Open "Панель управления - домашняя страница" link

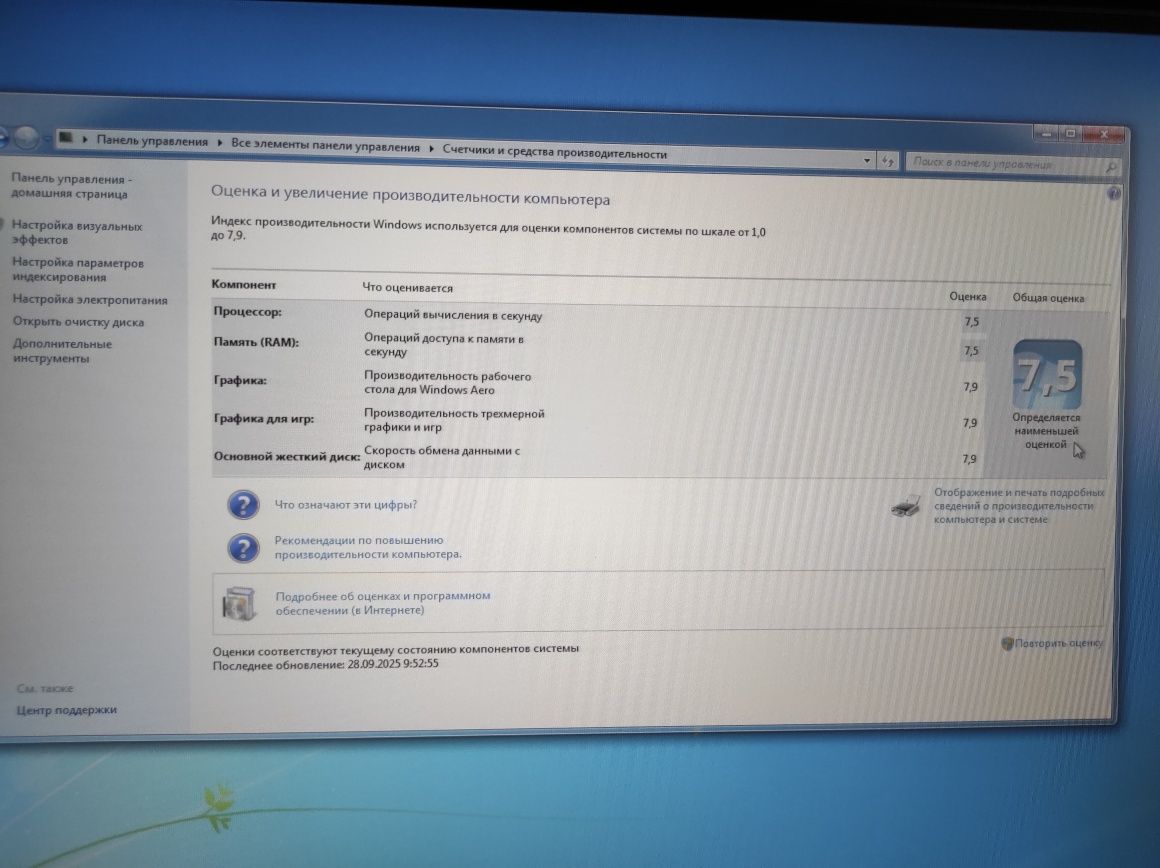tap(71, 186)
